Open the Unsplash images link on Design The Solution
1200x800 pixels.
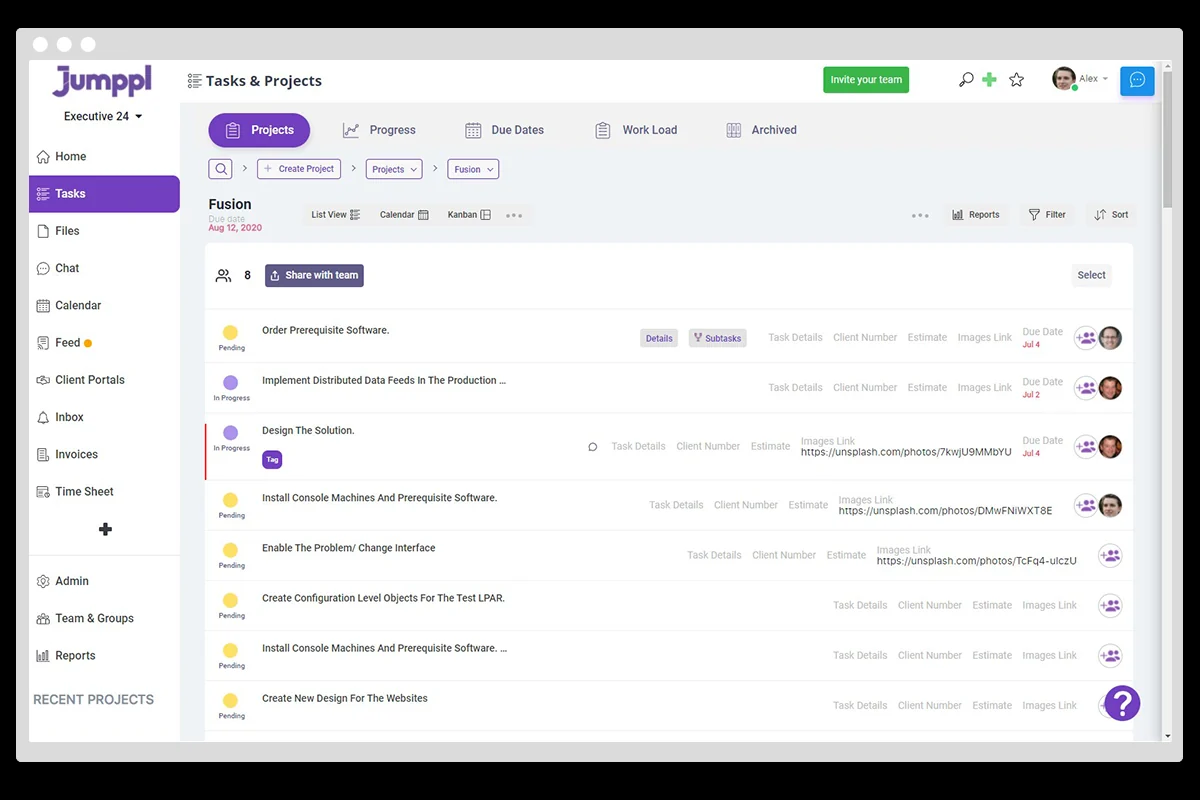(904, 451)
